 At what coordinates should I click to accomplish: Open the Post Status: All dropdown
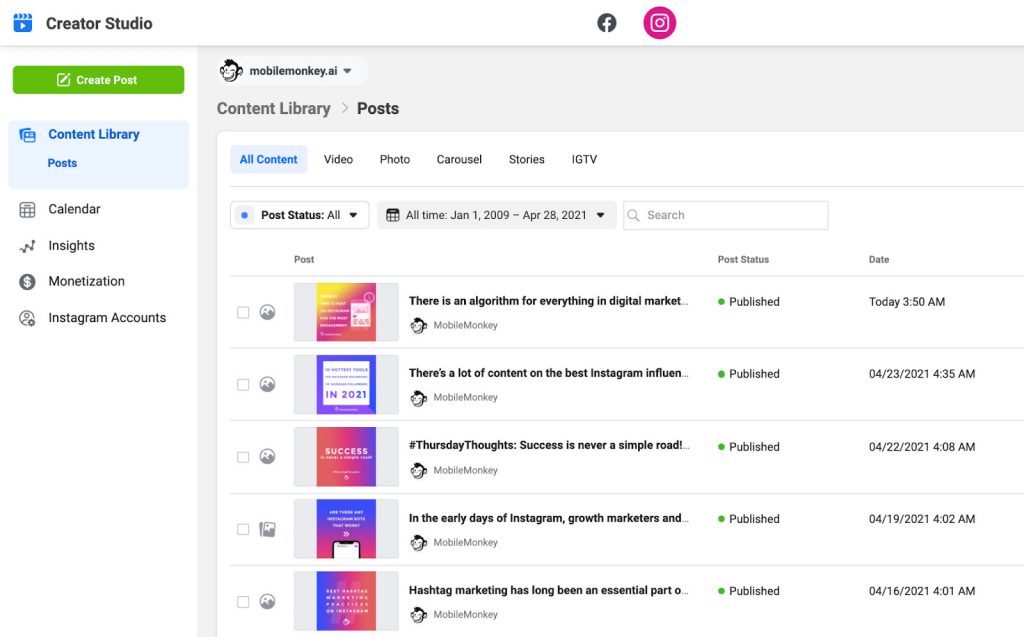tap(299, 215)
